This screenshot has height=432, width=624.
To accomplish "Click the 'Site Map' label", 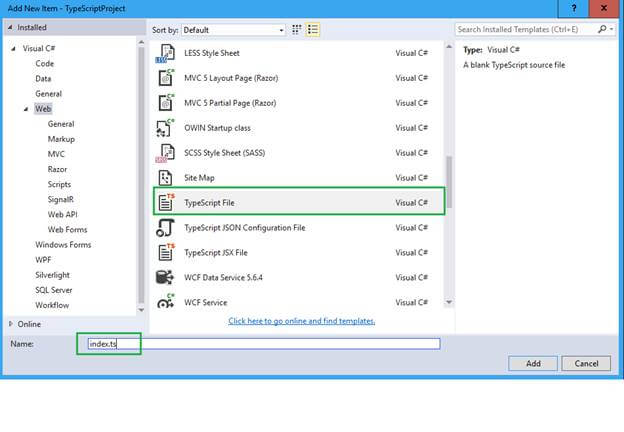I will (199, 178).
